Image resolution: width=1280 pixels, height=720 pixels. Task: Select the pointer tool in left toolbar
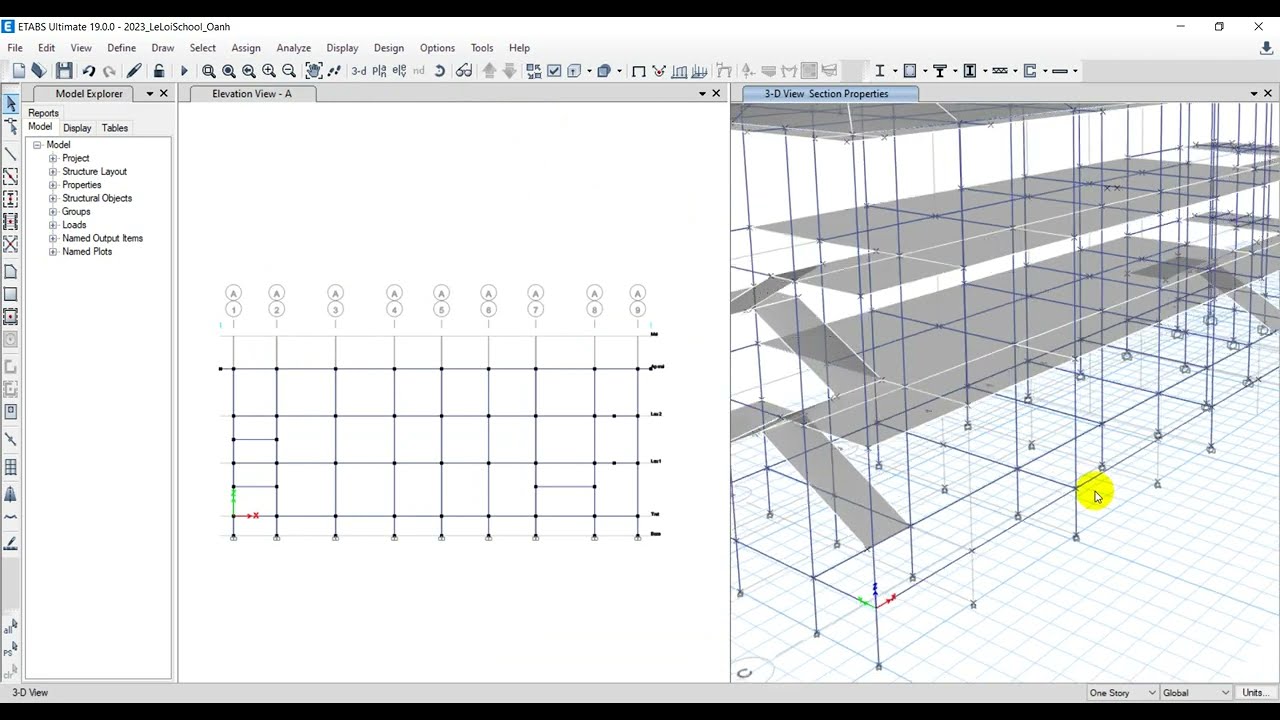click(x=11, y=104)
